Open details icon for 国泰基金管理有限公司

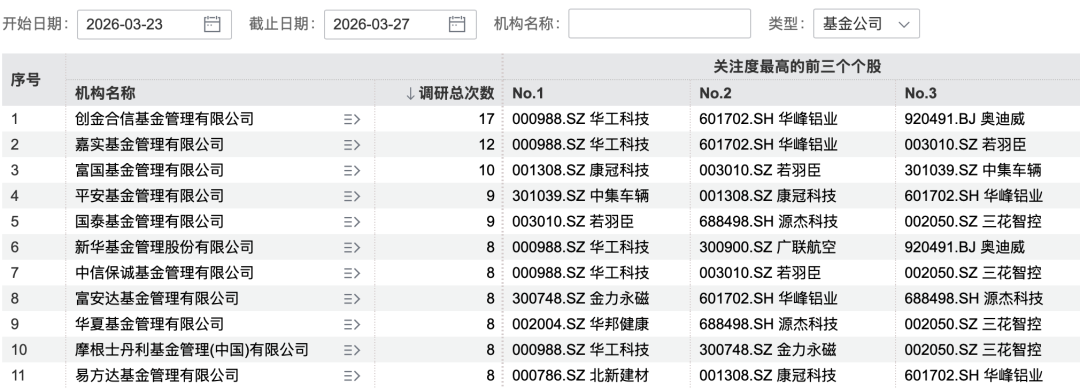(352, 222)
